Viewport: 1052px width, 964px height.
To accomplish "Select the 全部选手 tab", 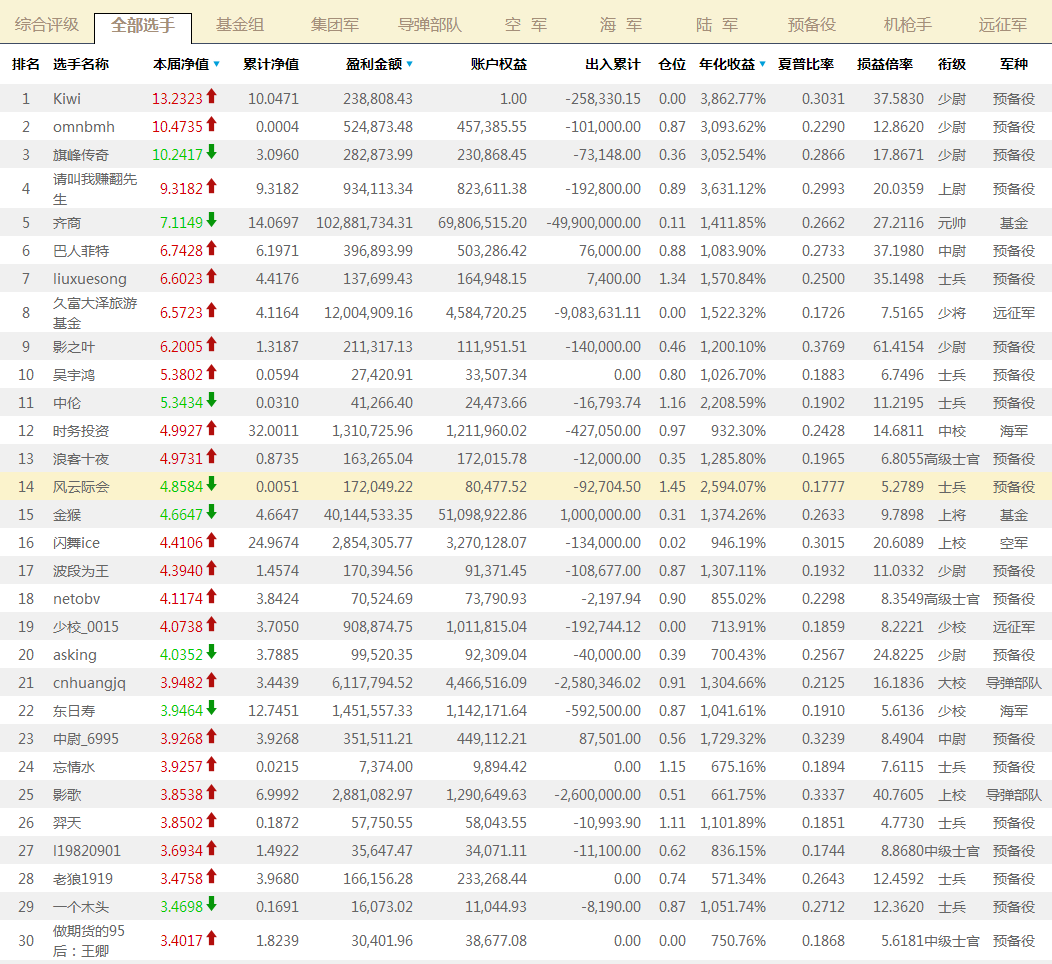I will 143,27.
